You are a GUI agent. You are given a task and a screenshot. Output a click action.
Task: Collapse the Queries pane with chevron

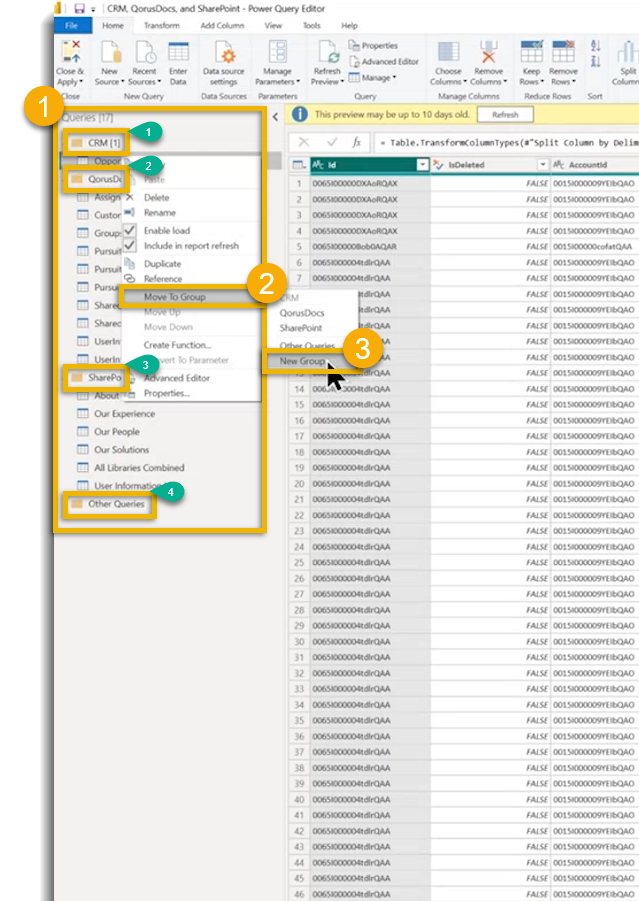click(x=275, y=117)
